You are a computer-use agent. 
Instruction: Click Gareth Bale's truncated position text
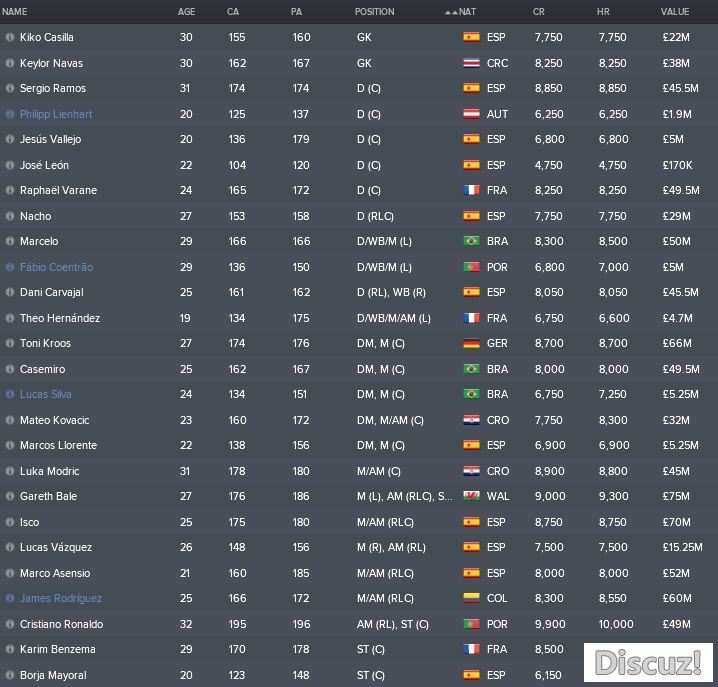(405, 496)
